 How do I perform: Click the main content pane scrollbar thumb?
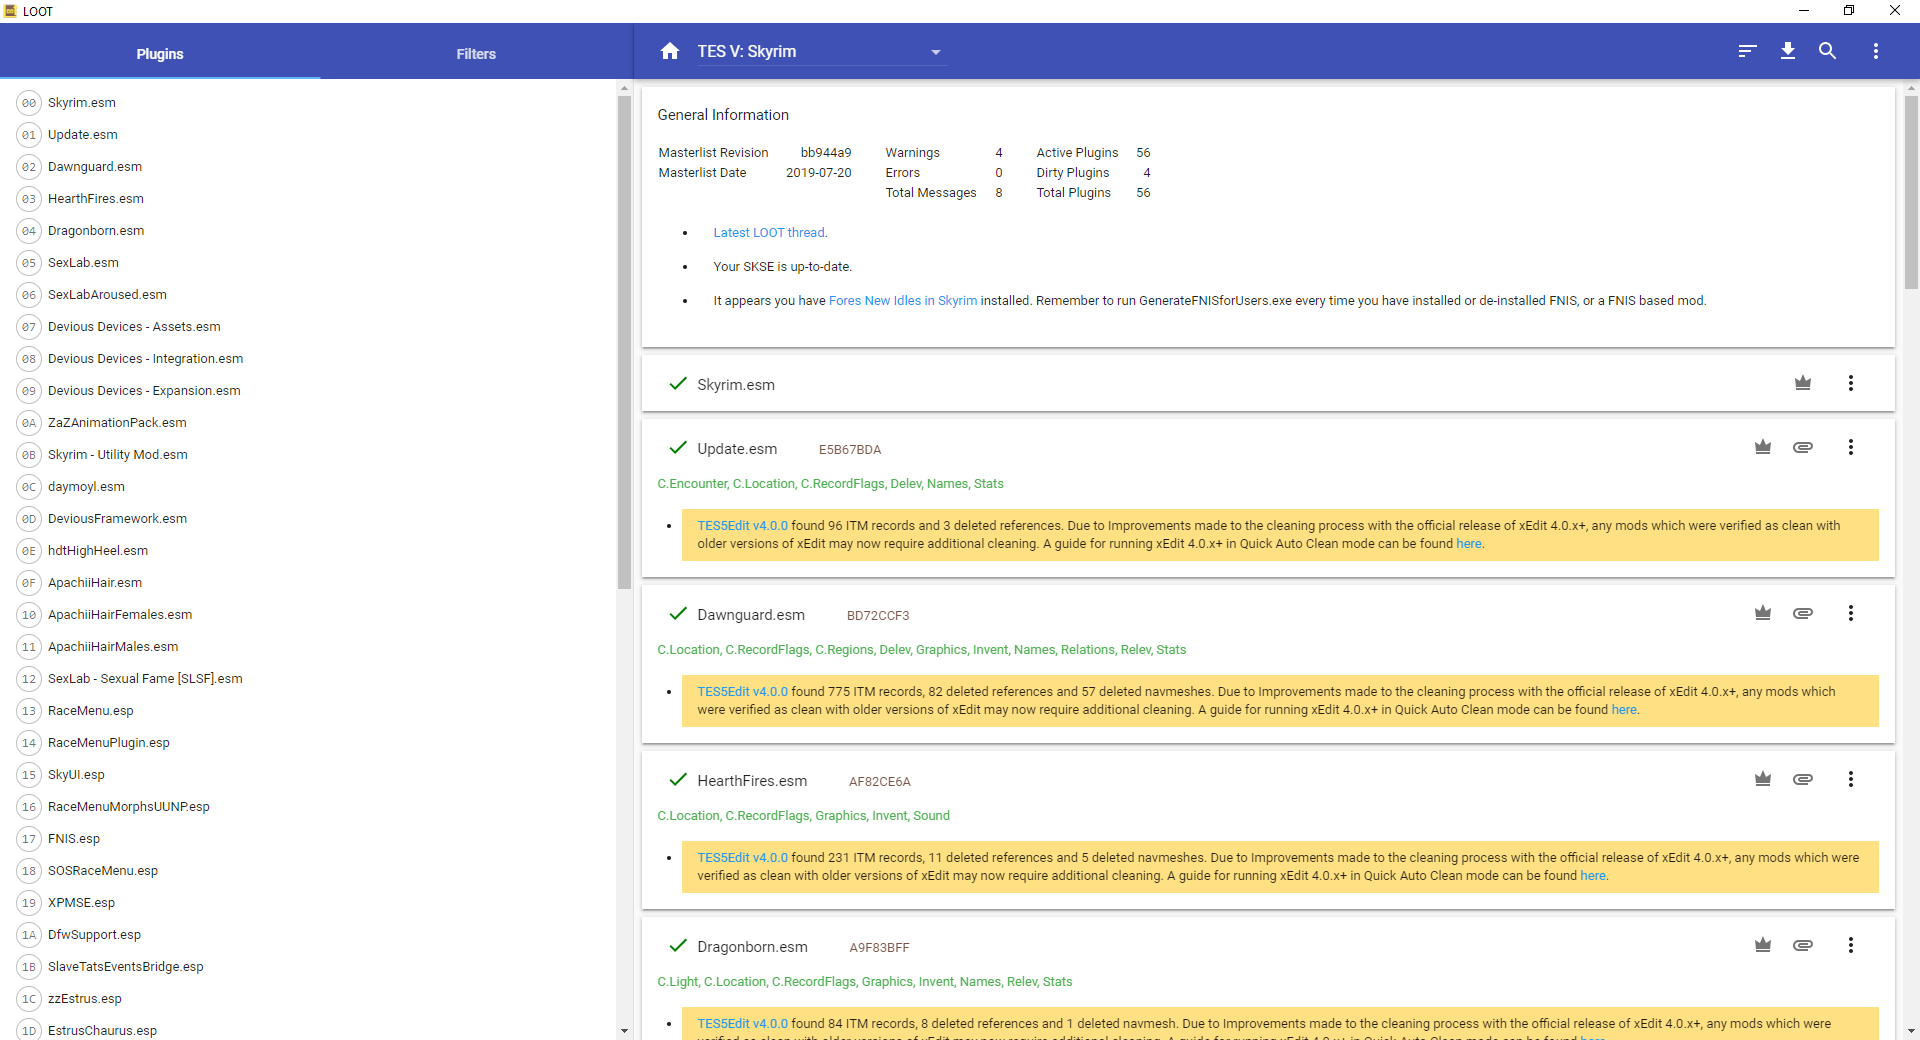(1911, 192)
